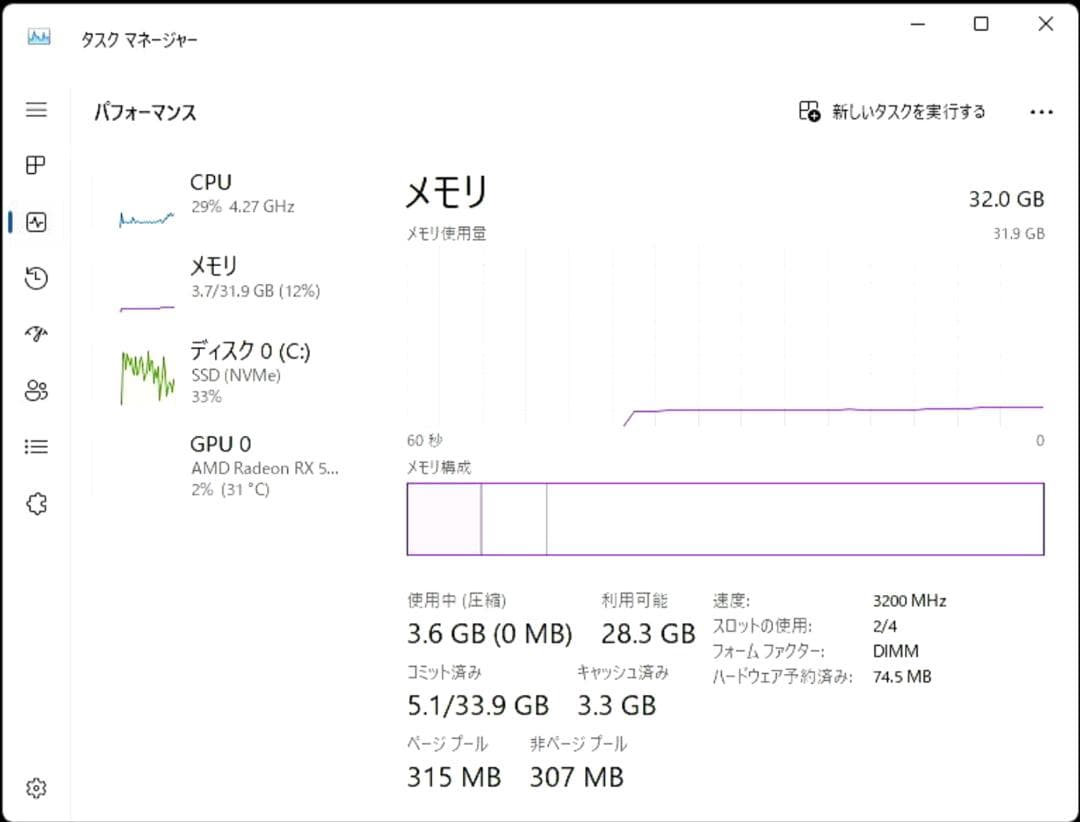Click the メモリ構成 composition bar
The width and height of the screenshot is (1080, 822).
727,518
